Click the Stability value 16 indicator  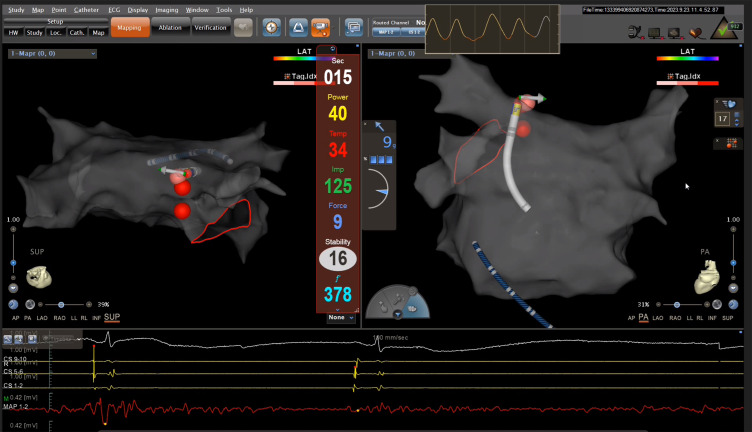pos(337,259)
